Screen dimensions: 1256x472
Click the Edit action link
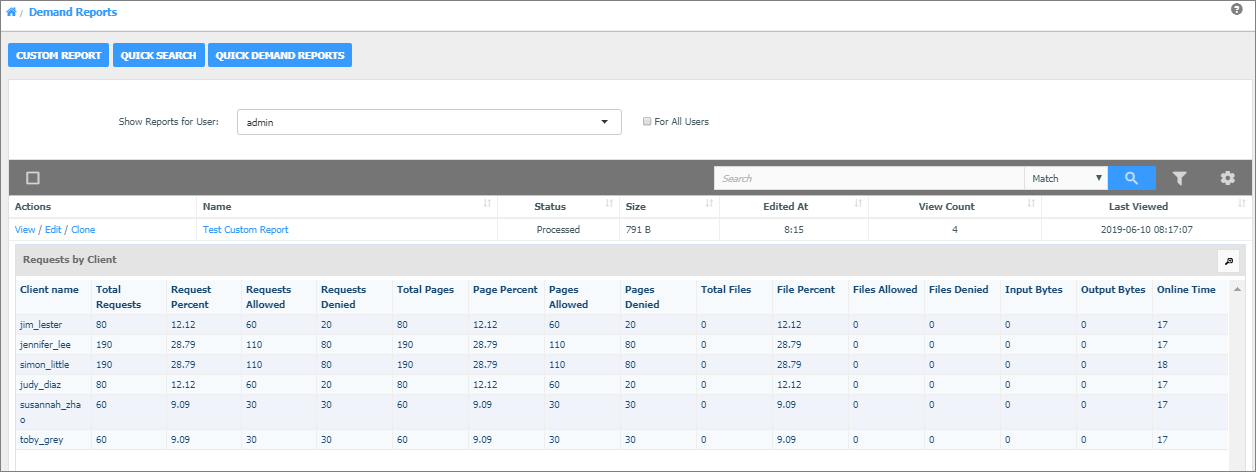tap(53, 230)
